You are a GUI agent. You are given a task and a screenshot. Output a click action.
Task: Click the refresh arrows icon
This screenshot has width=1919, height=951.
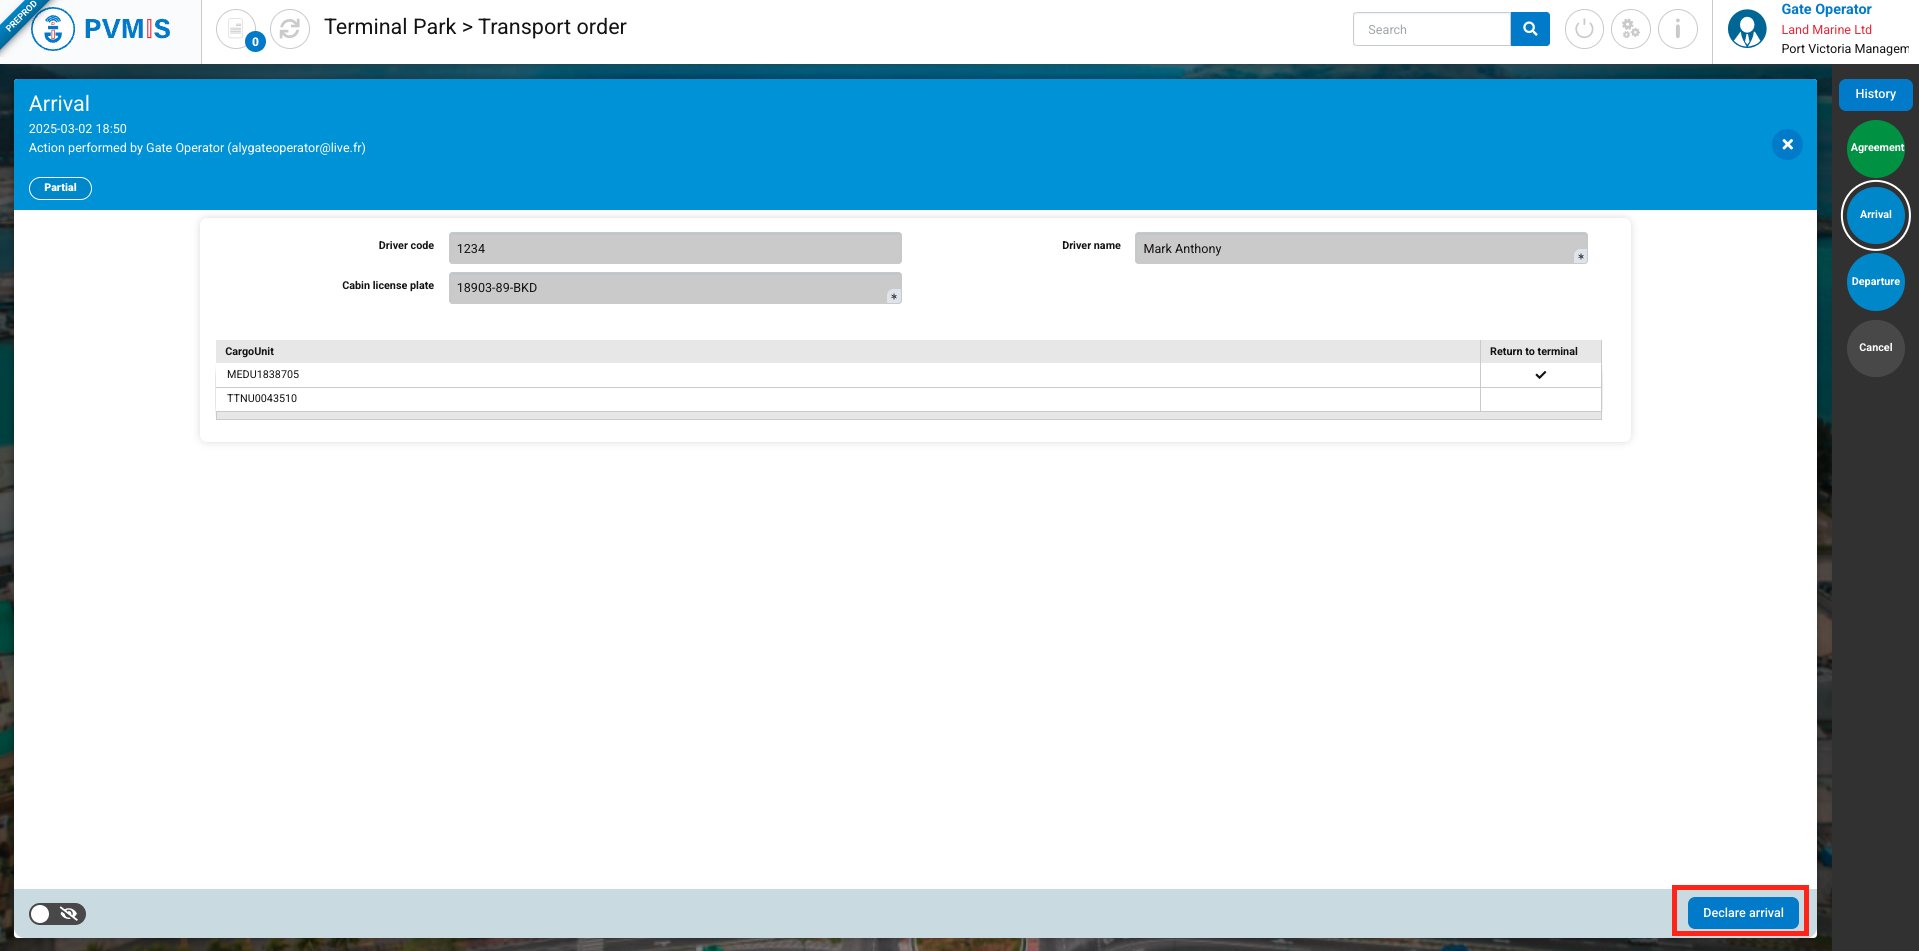(290, 29)
